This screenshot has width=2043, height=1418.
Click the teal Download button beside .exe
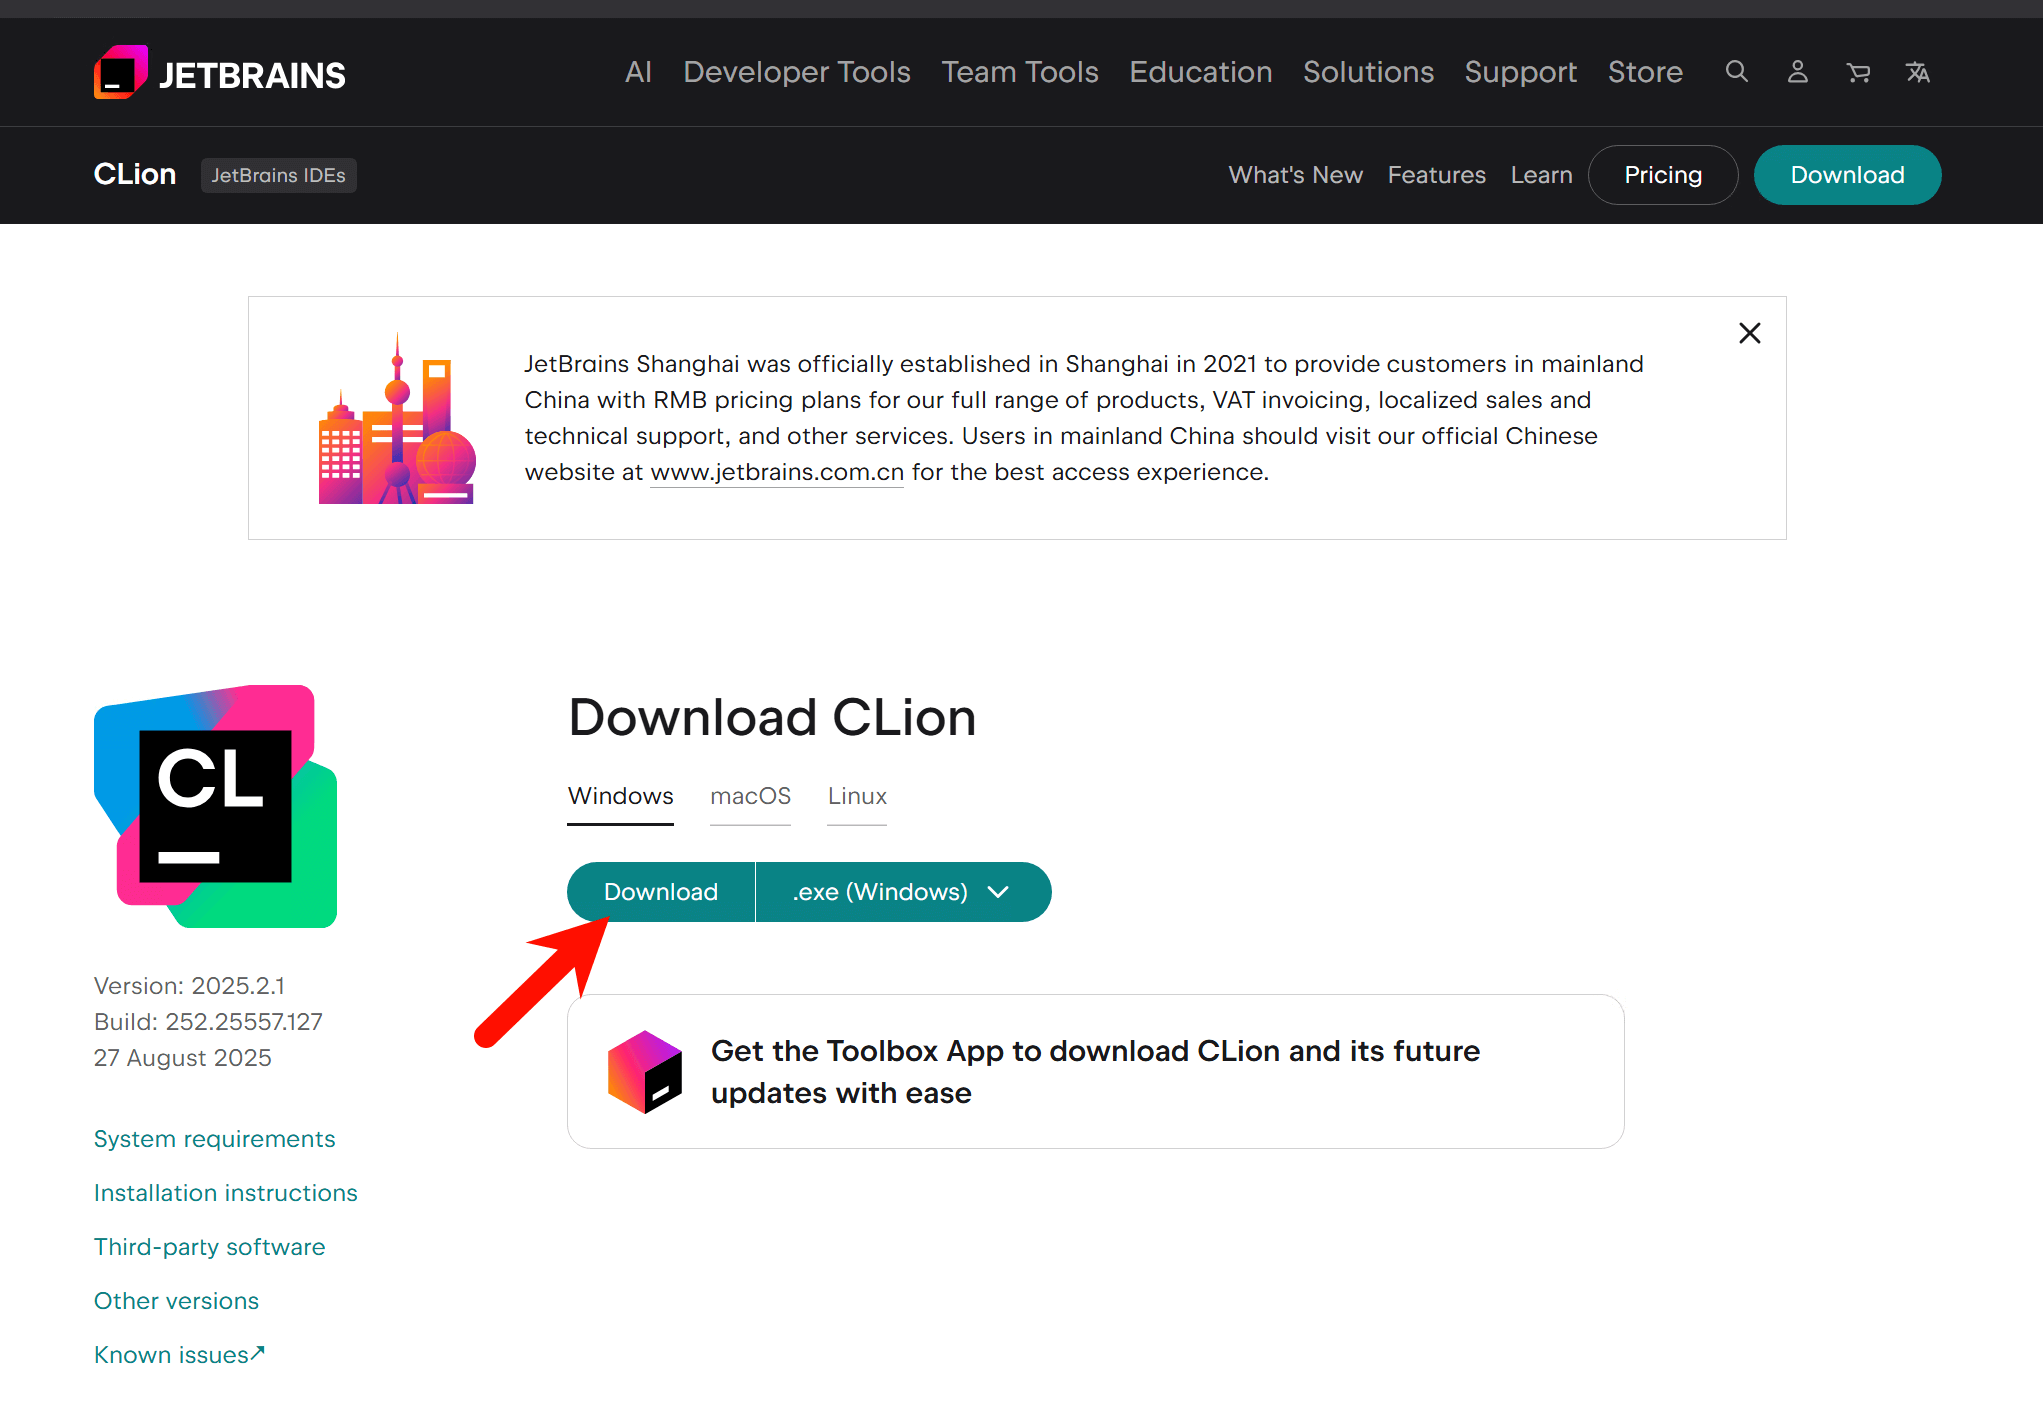pyautogui.click(x=661, y=892)
